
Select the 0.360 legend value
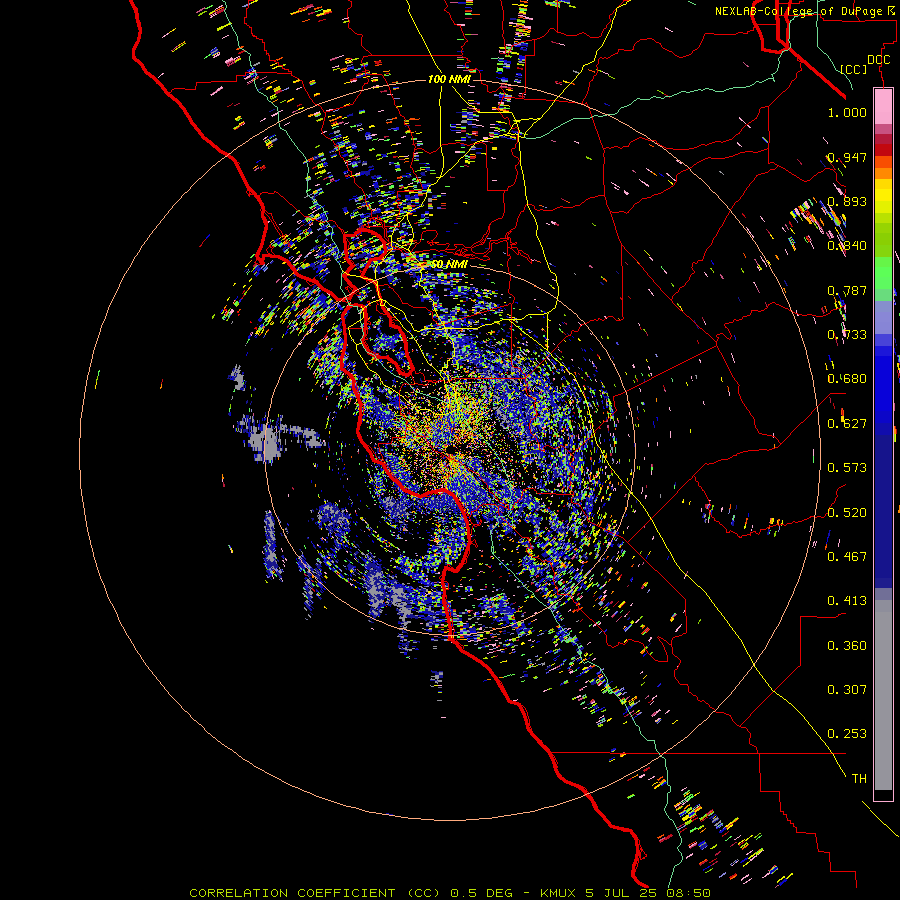point(847,646)
